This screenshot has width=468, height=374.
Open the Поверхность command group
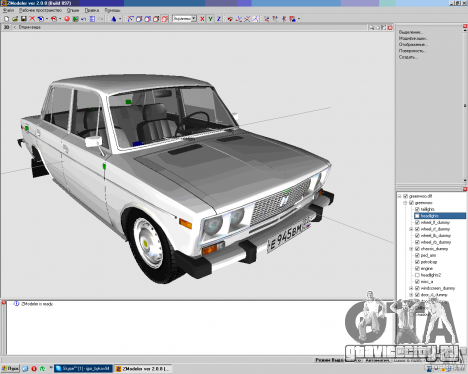tap(412, 51)
